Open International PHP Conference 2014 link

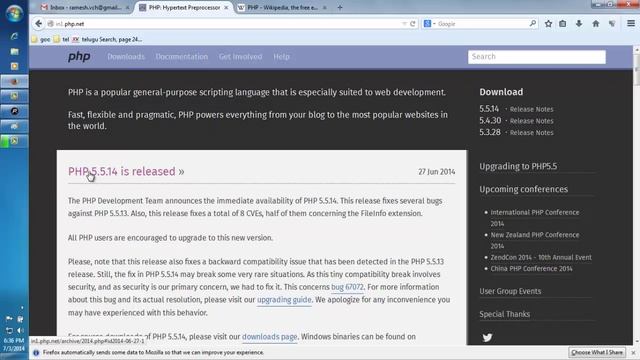click(x=535, y=218)
